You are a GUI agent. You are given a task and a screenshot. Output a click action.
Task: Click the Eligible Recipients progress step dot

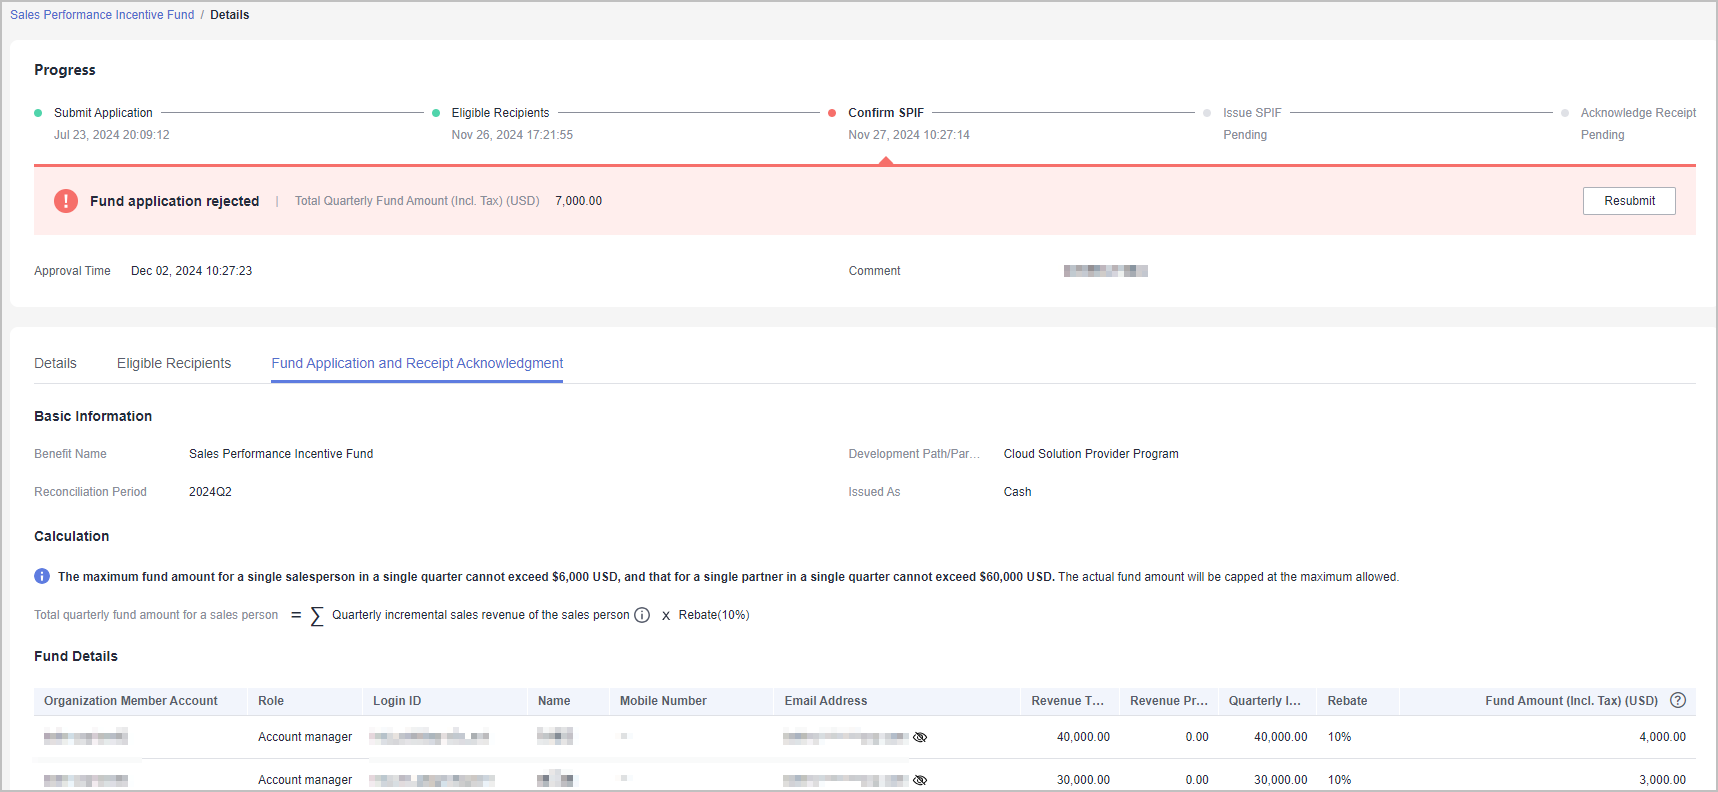pyautogui.click(x=436, y=113)
